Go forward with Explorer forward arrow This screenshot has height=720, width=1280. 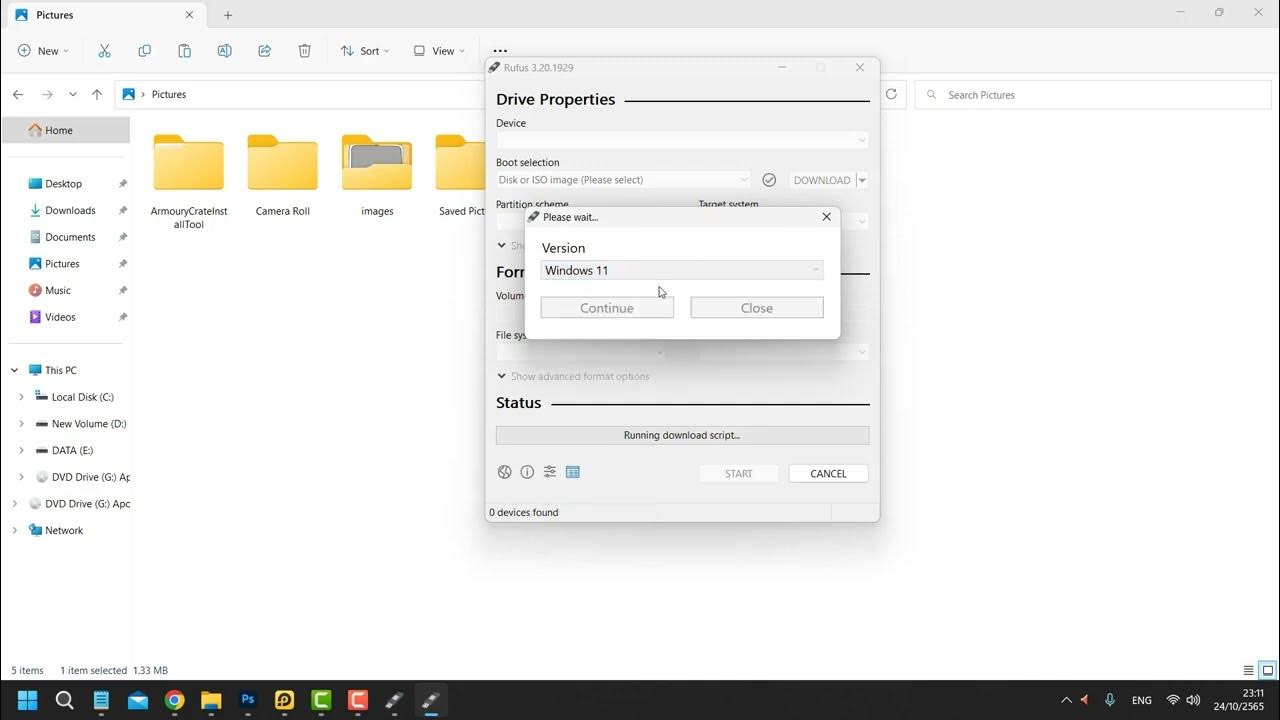click(46, 94)
